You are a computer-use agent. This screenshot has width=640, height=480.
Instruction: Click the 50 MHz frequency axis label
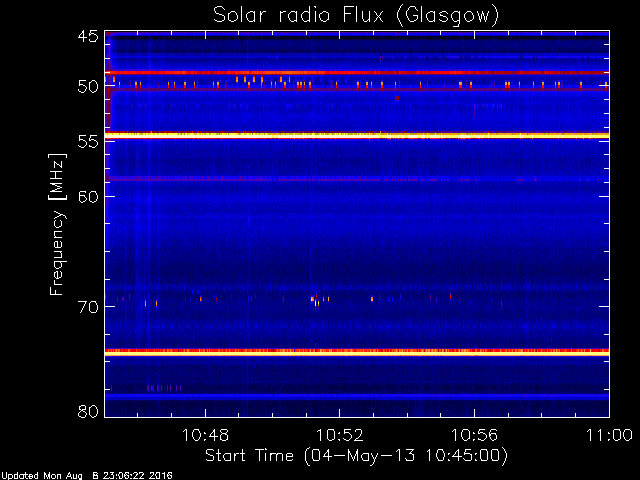click(88, 87)
